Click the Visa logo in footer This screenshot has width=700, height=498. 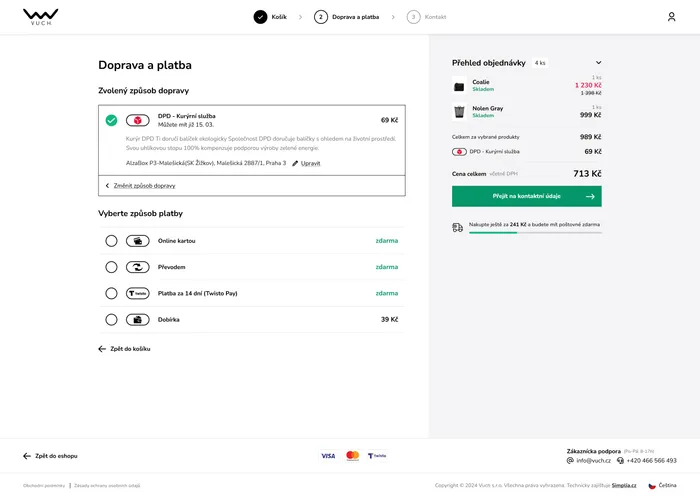[x=328, y=456]
